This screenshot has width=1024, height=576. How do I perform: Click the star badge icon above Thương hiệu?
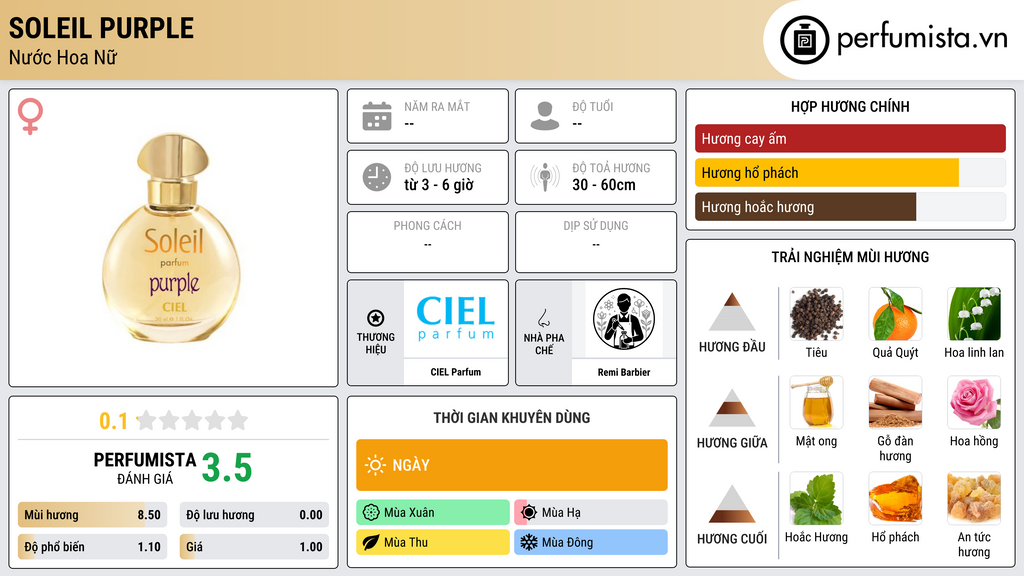(x=376, y=318)
